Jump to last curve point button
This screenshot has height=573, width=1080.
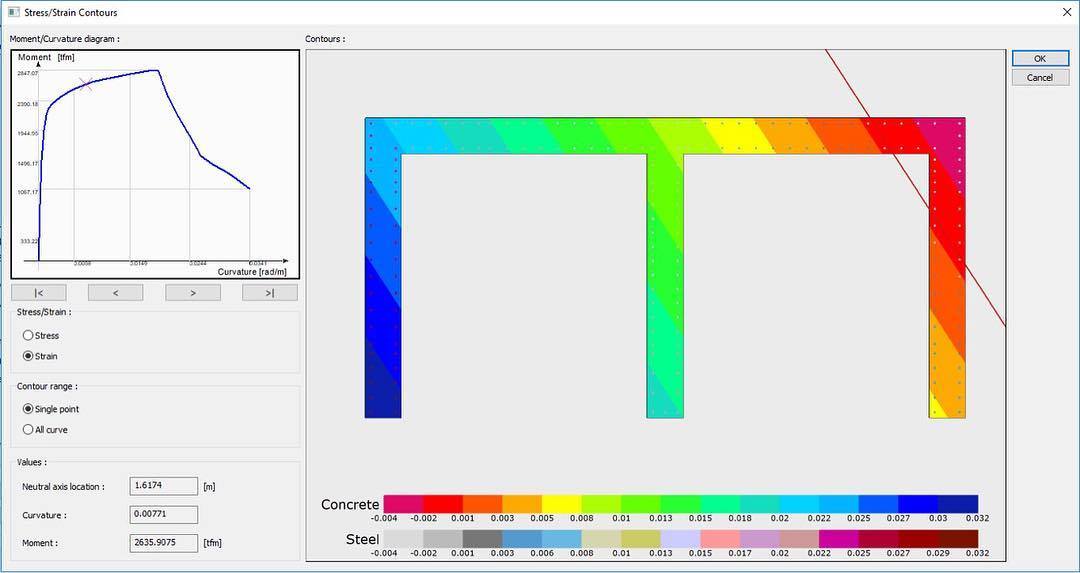pyautogui.click(x=269, y=293)
